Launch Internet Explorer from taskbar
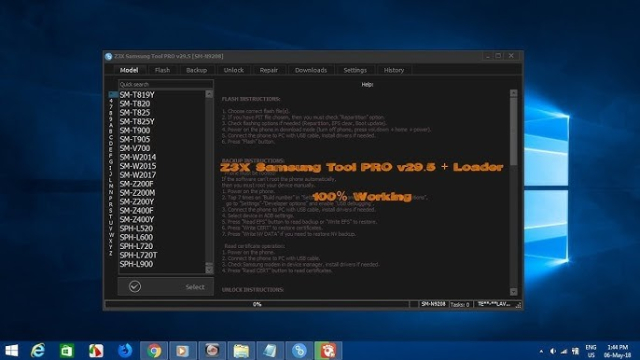 point(38,350)
